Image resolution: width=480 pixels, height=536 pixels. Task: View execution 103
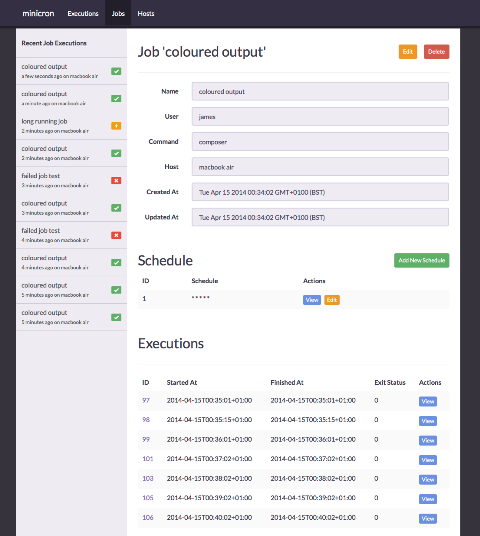point(428,480)
